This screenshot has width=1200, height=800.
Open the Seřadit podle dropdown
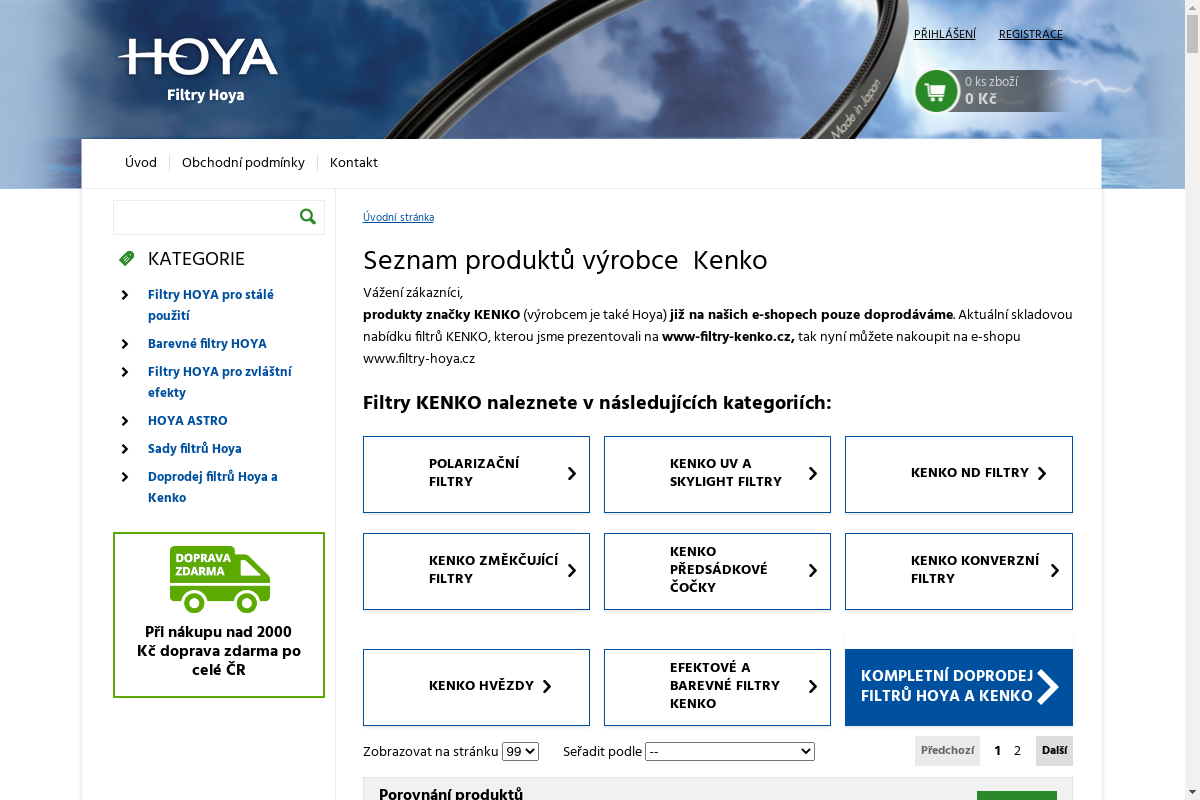tap(729, 751)
